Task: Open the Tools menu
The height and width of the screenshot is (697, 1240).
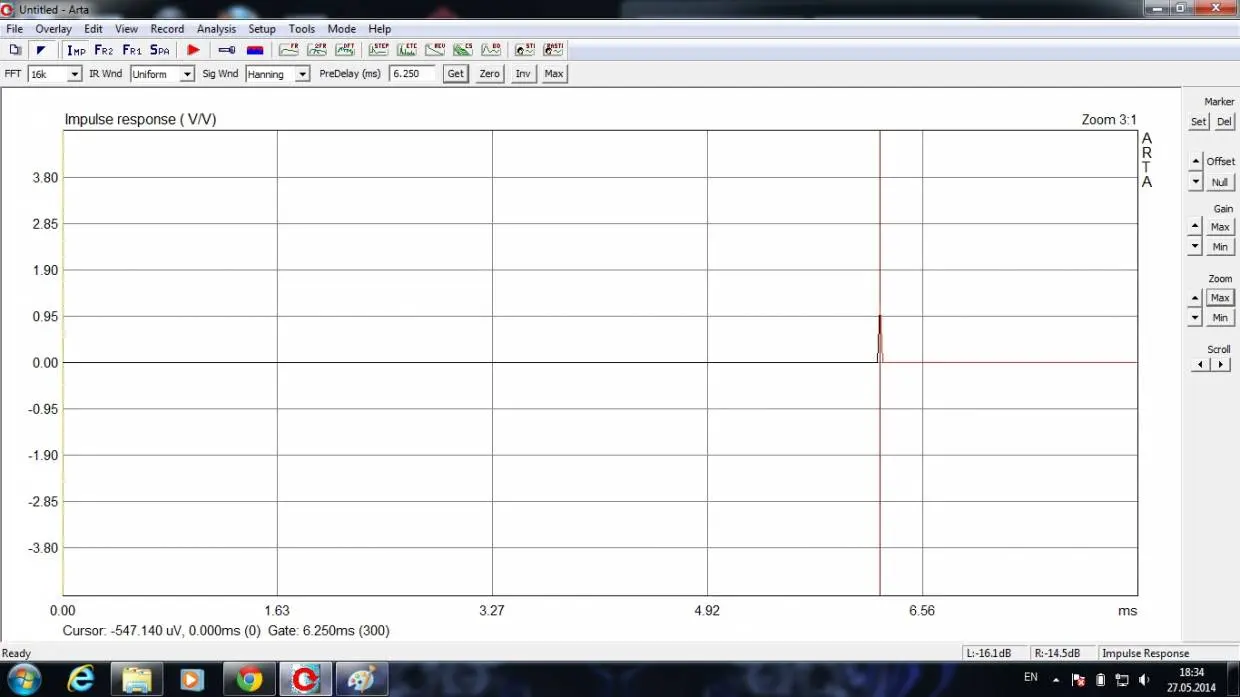Action: 301,29
